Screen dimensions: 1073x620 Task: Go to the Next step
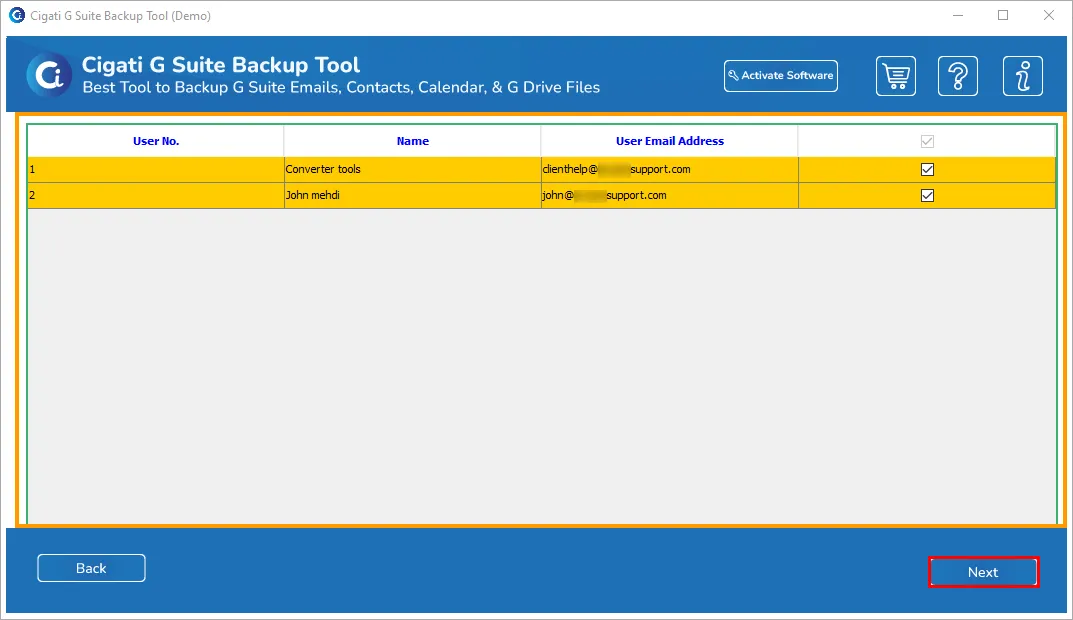pyautogui.click(x=983, y=572)
